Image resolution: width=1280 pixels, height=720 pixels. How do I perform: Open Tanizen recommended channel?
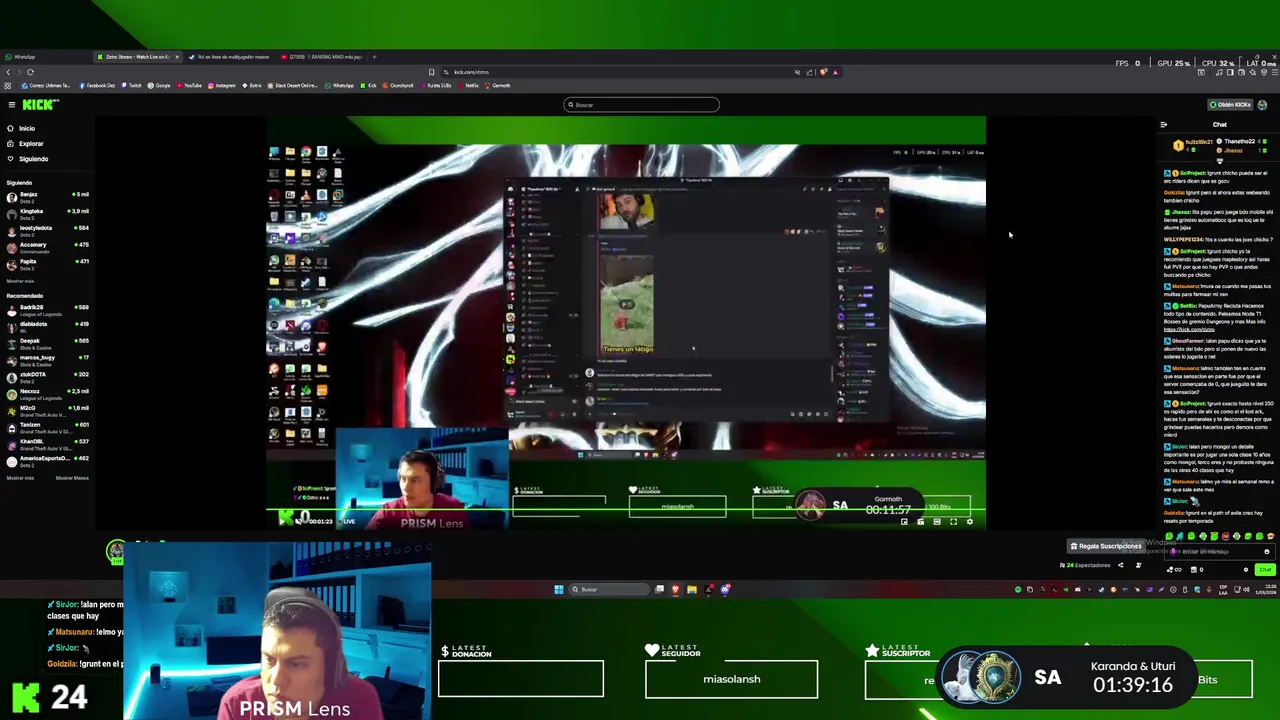(46, 427)
